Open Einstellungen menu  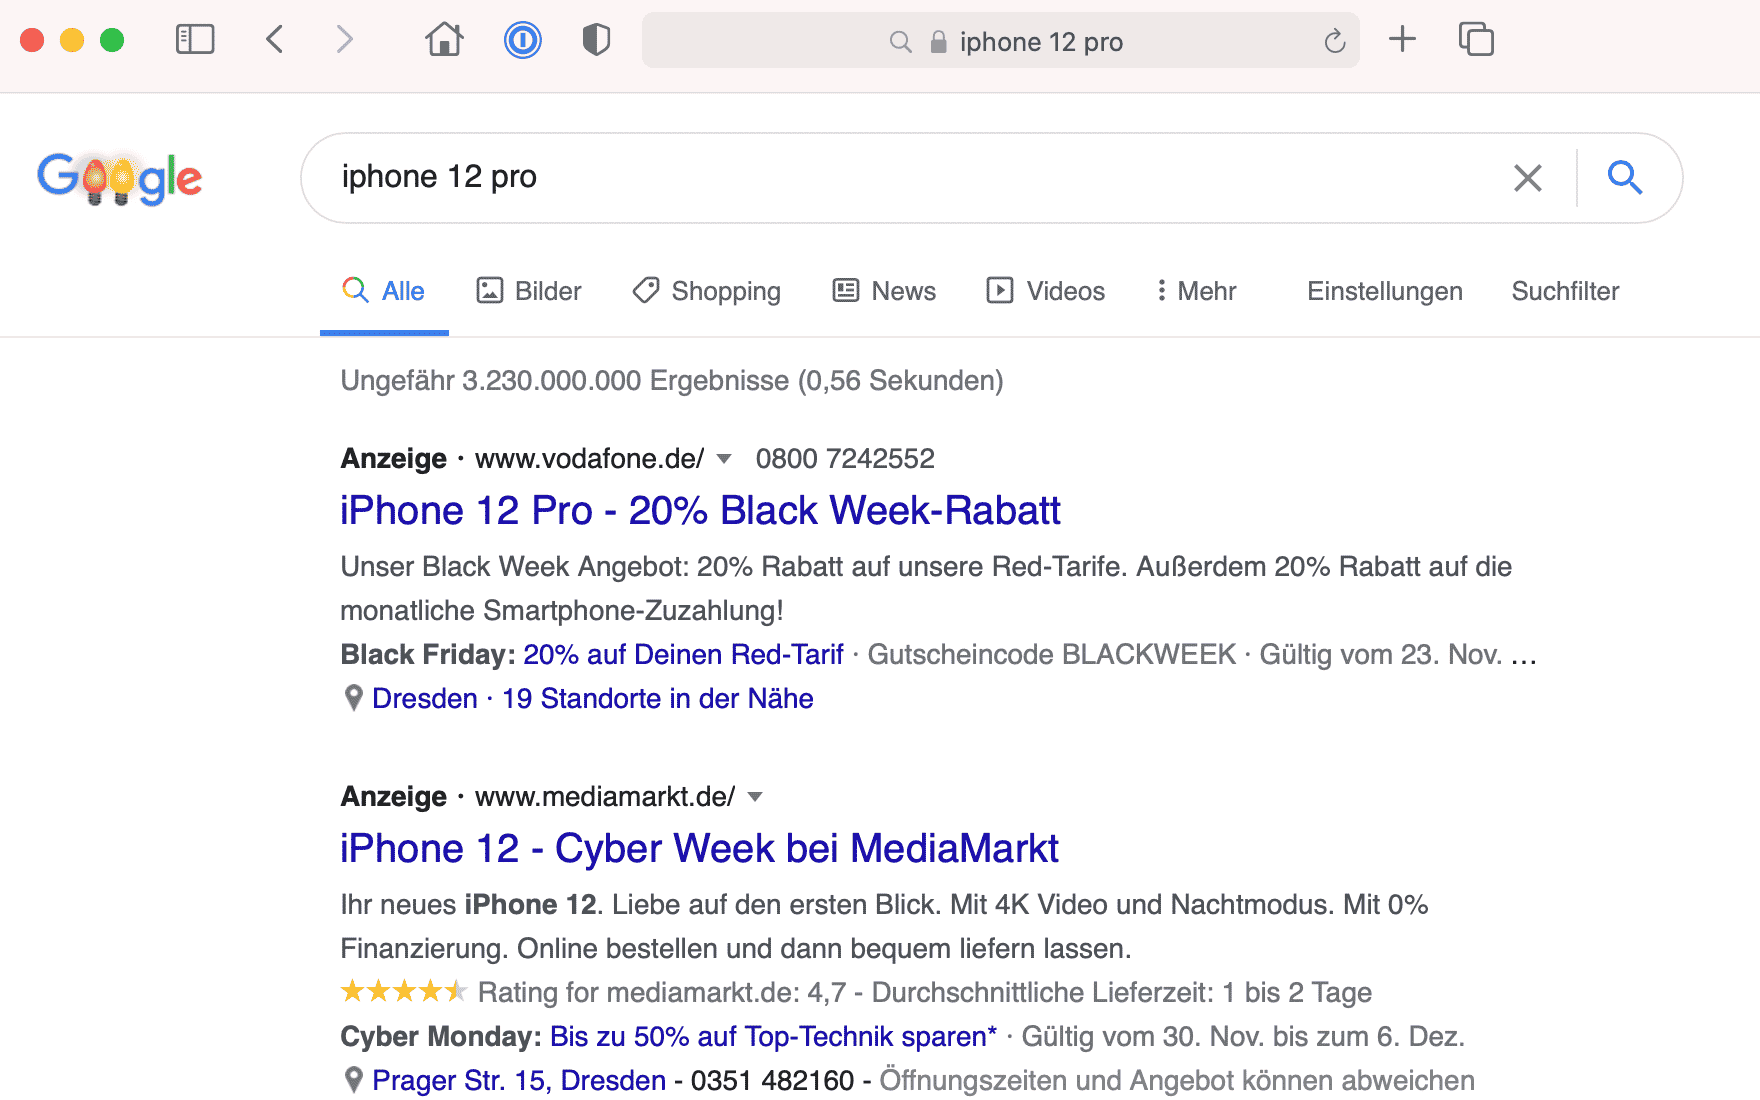1385,291
